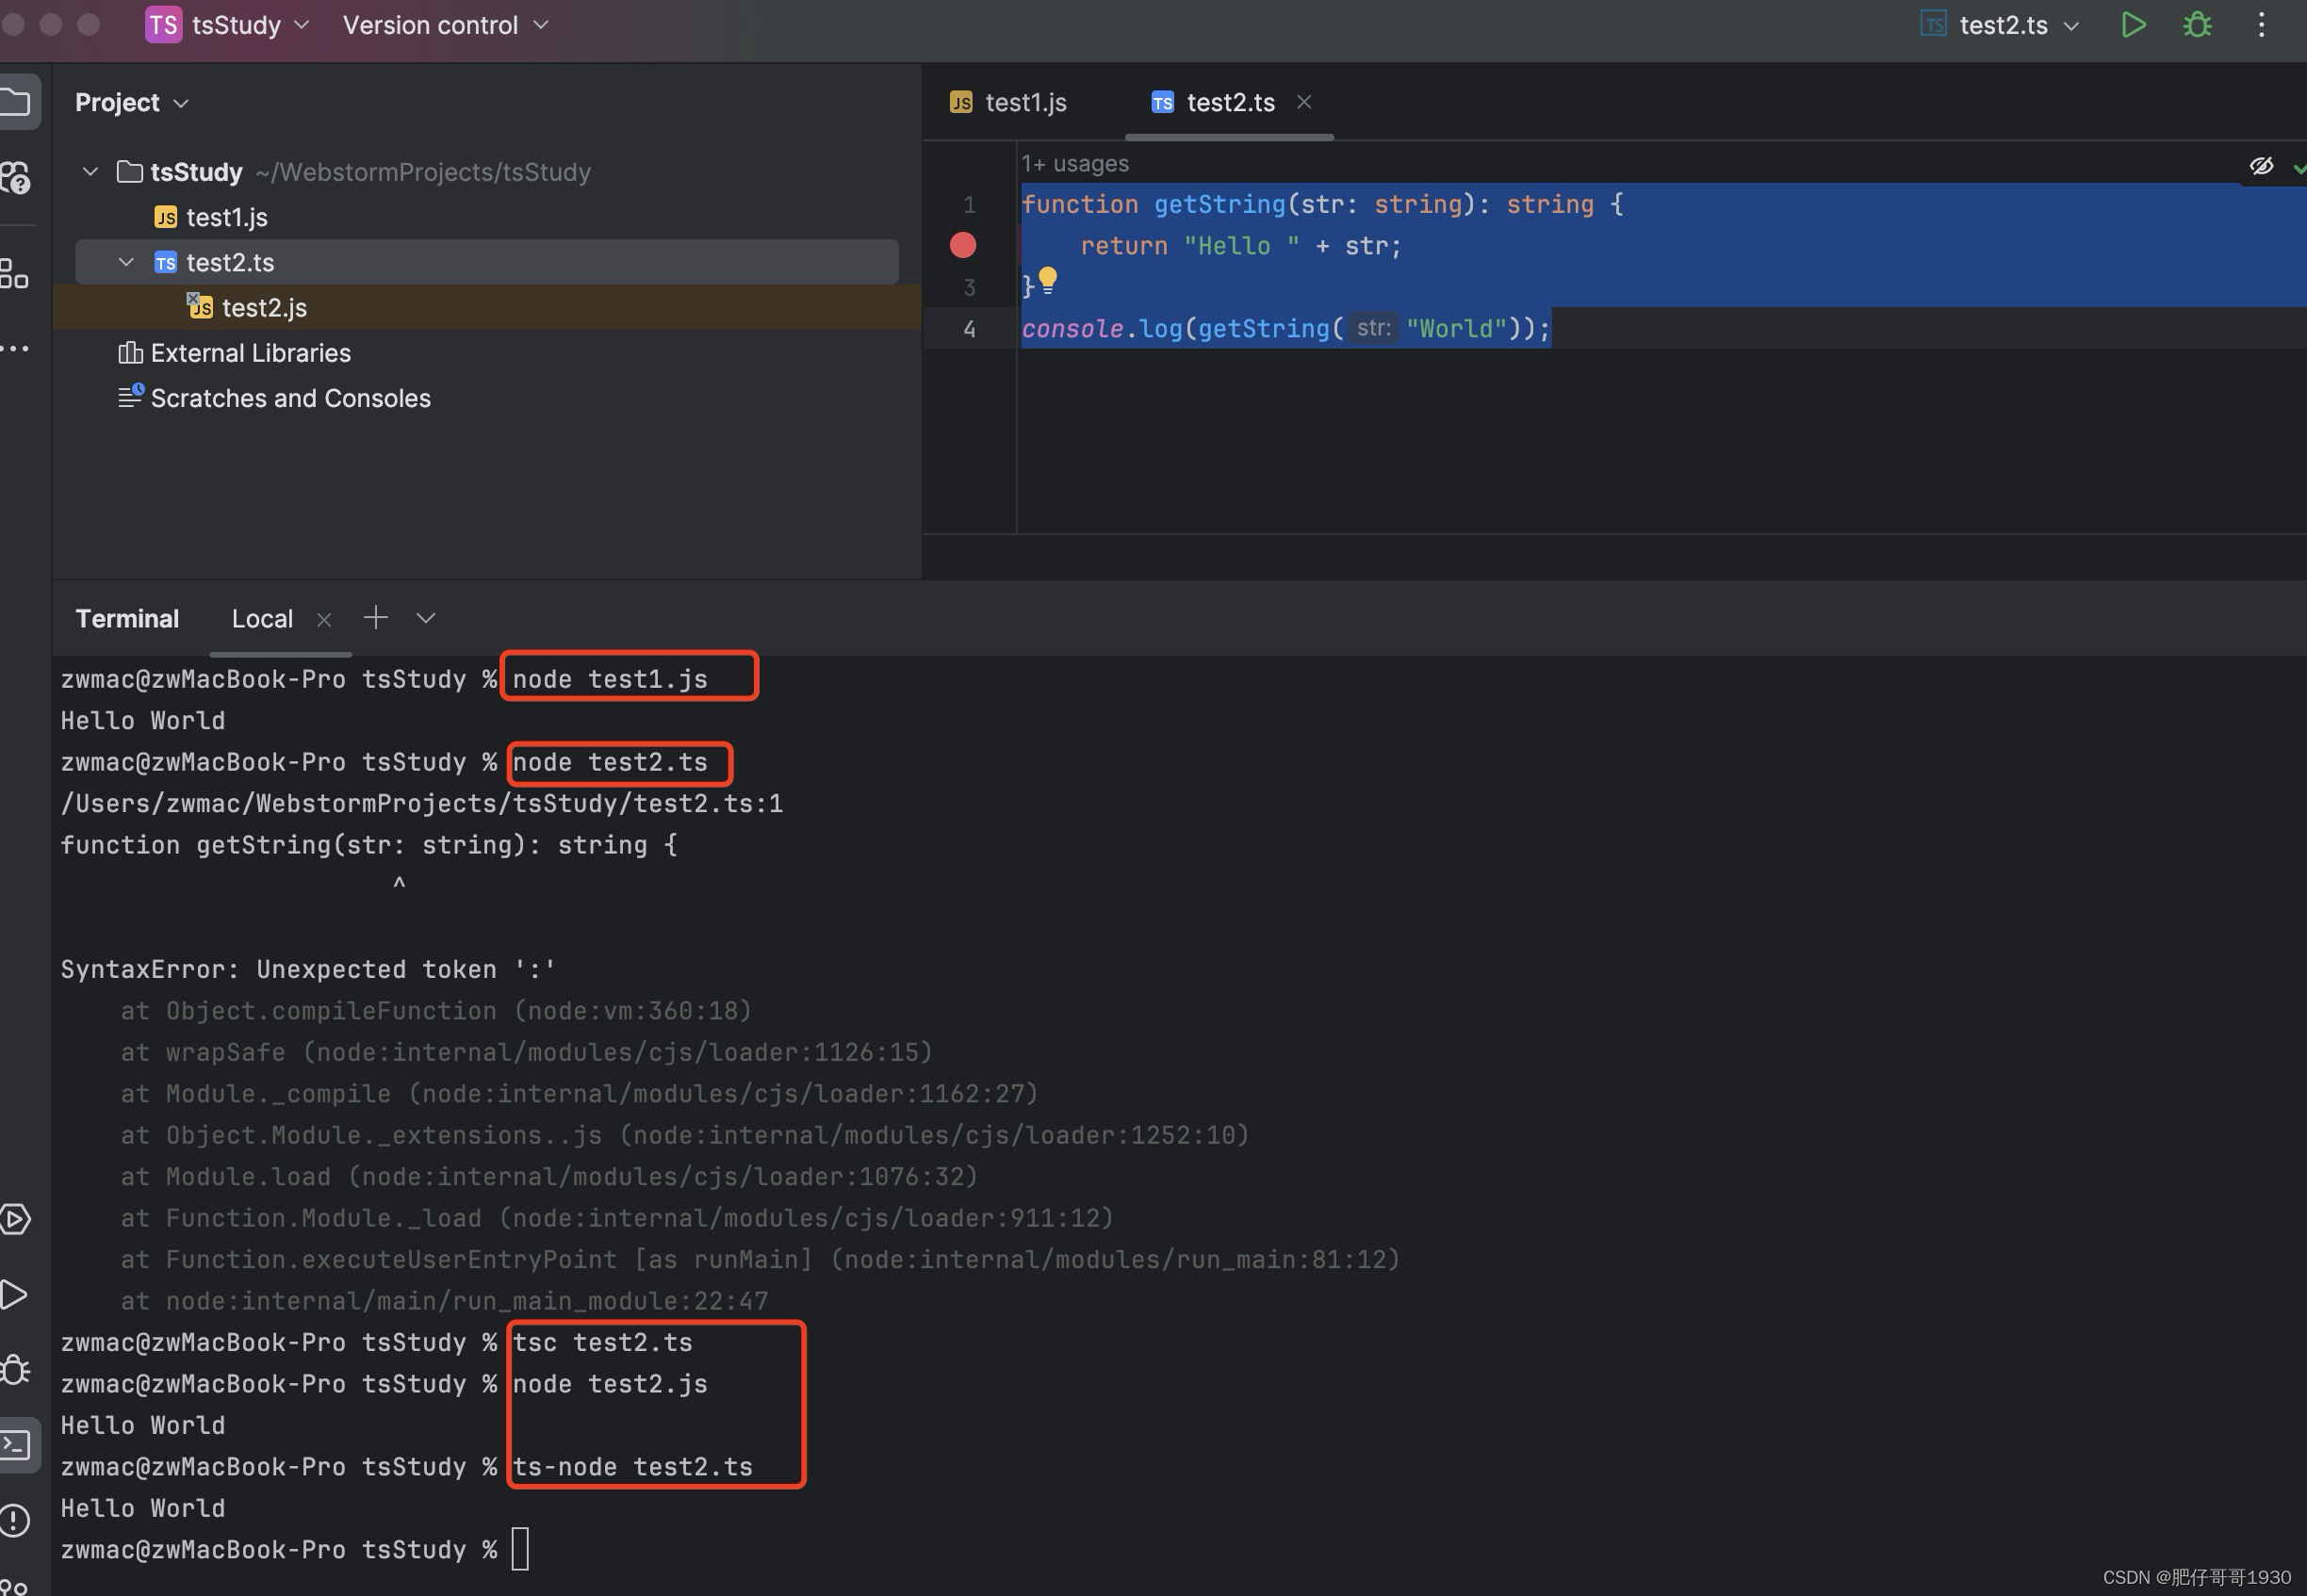Click the "World" string on line 4
Screen dimensions: 2307x1596
point(1455,328)
